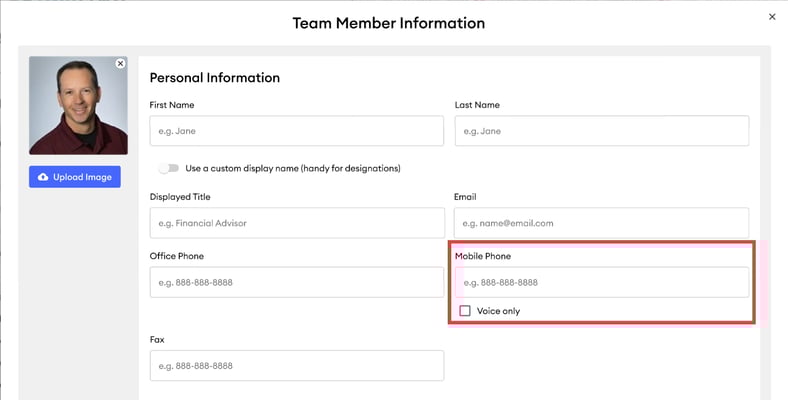The height and width of the screenshot is (400, 788).
Task: Click the 'Office Phone' field label
Action: pos(177,256)
